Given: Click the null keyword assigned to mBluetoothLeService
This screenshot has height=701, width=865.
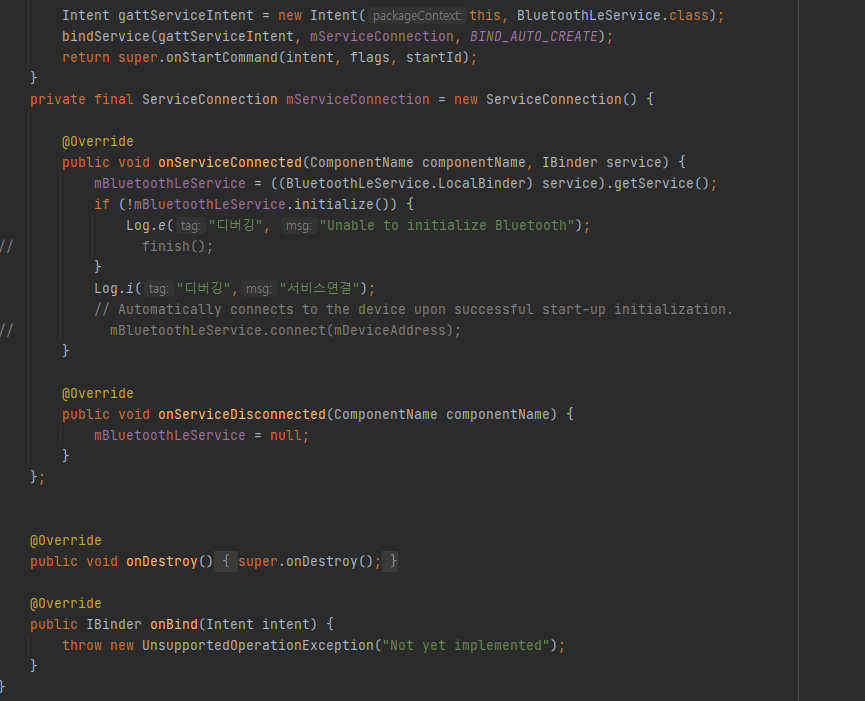Looking at the screenshot, I should tap(285, 435).
